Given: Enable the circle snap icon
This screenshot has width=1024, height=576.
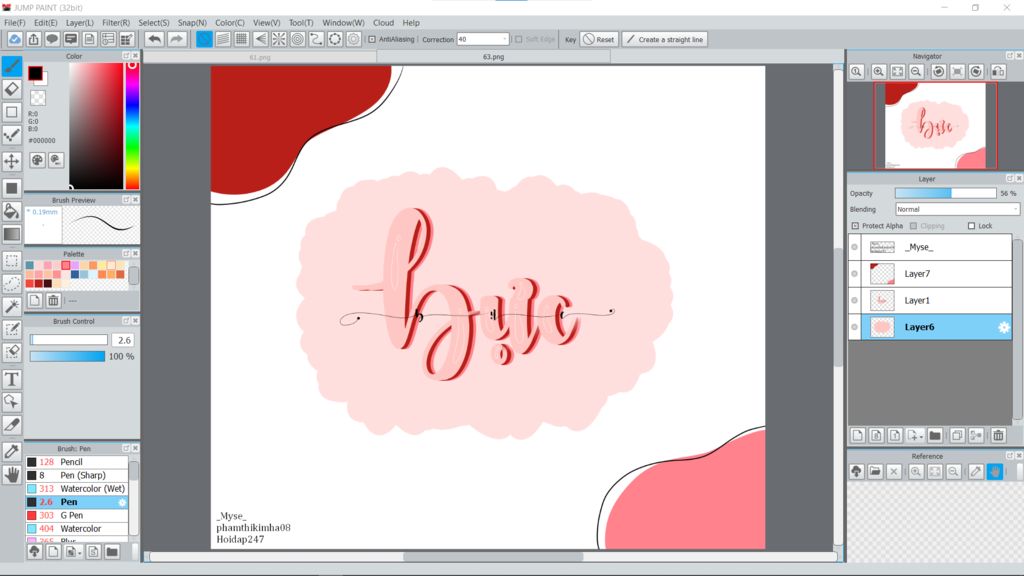Looking at the screenshot, I should 298,39.
